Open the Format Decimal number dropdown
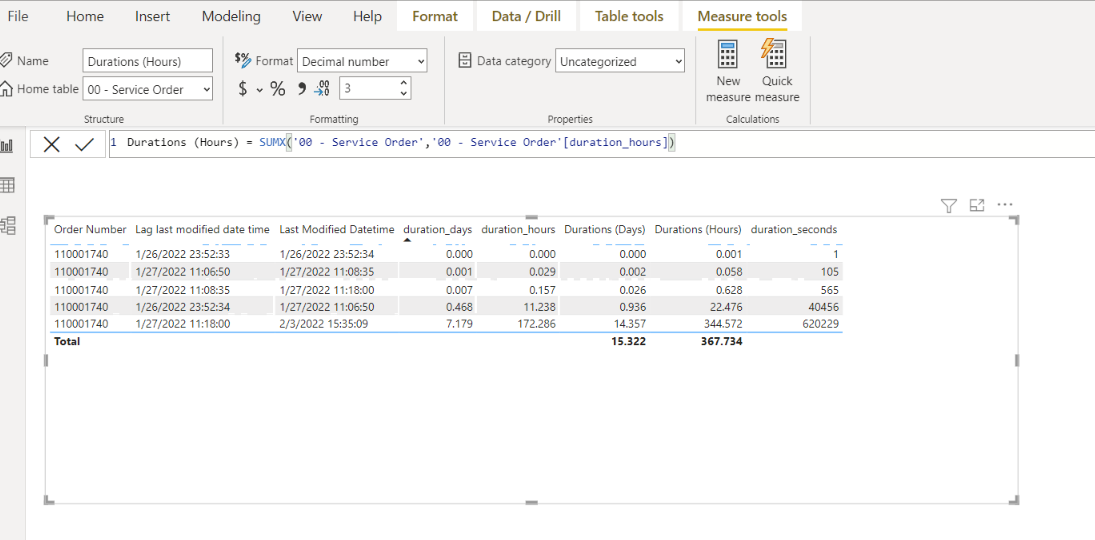 pos(362,61)
